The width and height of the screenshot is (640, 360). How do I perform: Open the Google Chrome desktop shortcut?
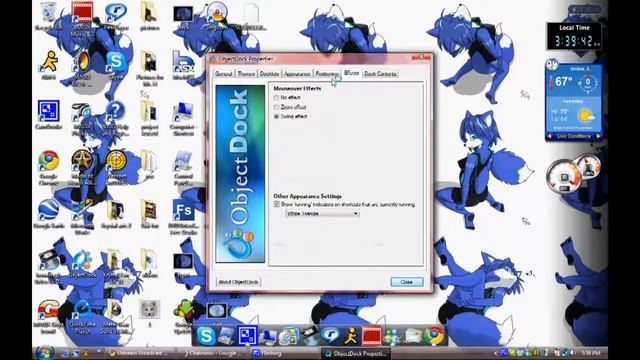tap(49, 167)
